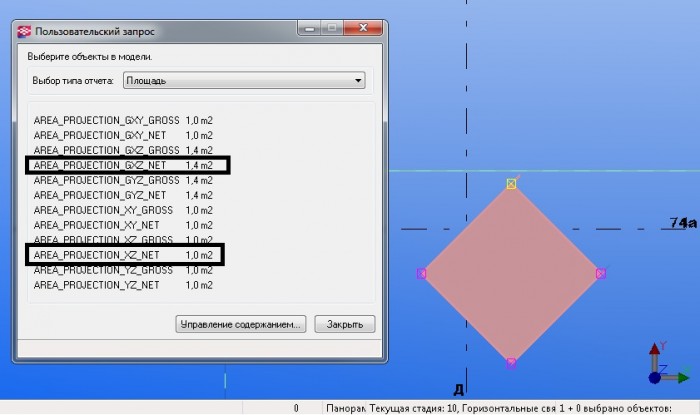Screen dimensions: 700x415
Task: Click the dropdown arrow of report type
Action: pos(358,81)
